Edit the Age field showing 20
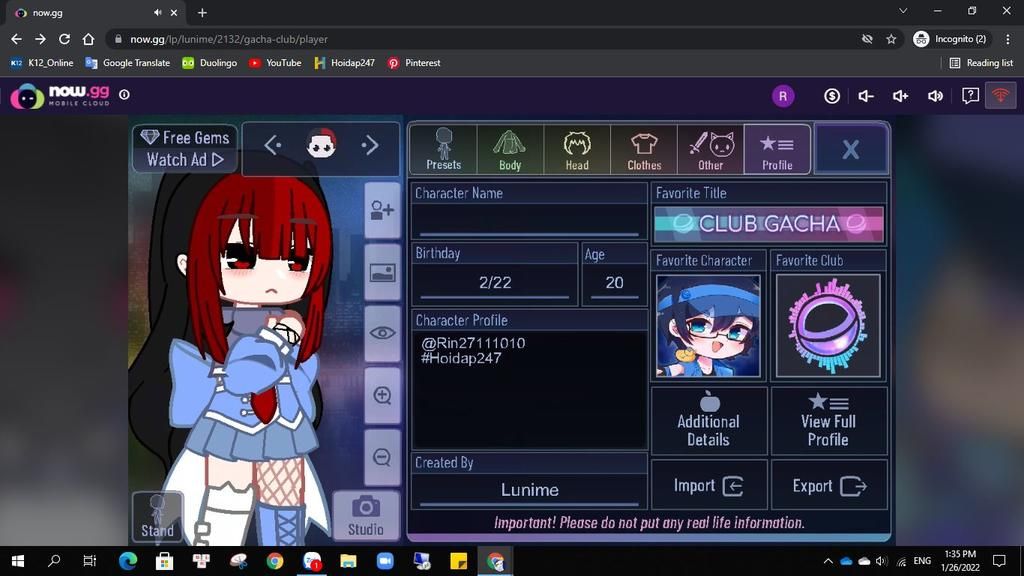Screen dimensions: 1024x576 pos(614,283)
